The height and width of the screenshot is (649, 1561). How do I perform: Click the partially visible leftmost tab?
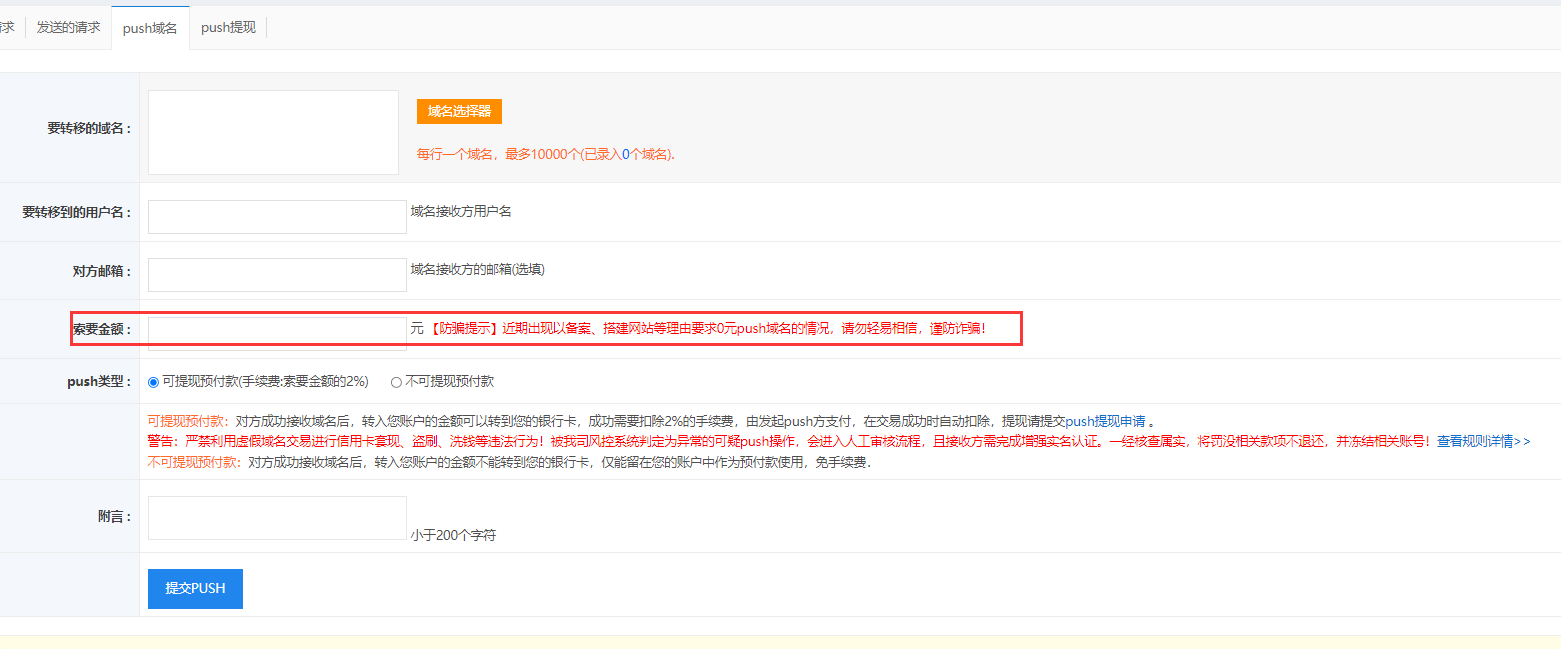pyautogui.click(x=8, y=28)
